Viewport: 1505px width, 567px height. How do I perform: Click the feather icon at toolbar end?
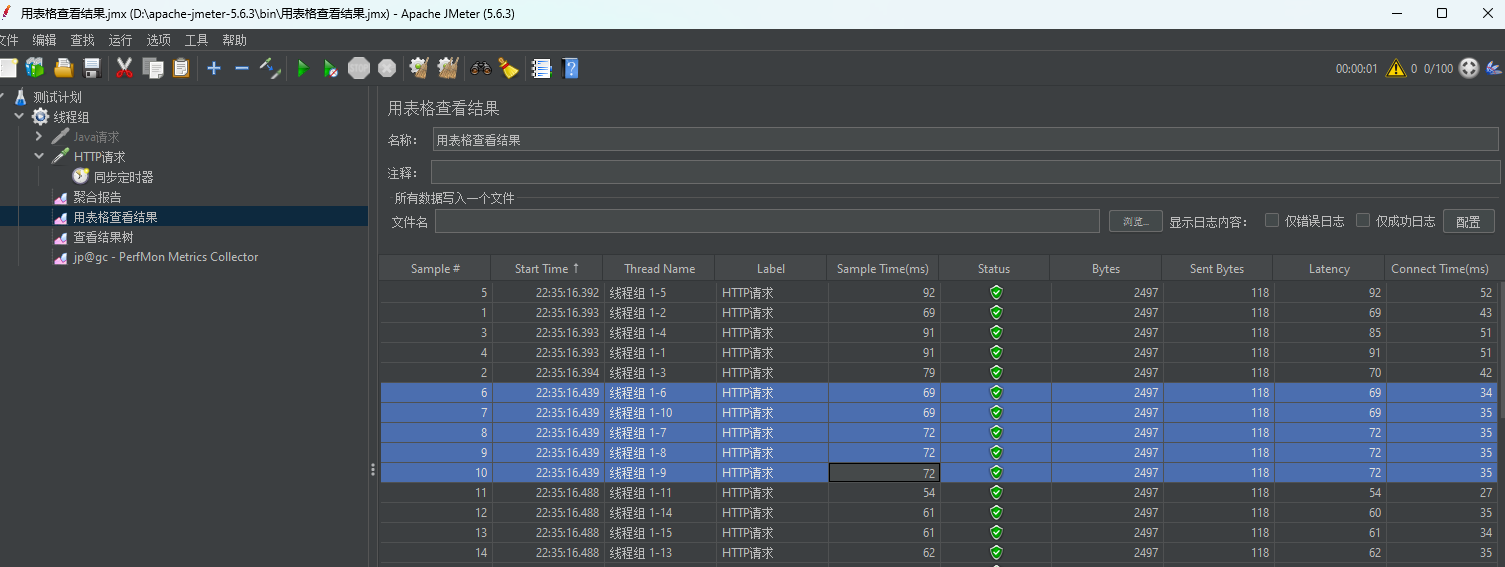[1494, 68]
